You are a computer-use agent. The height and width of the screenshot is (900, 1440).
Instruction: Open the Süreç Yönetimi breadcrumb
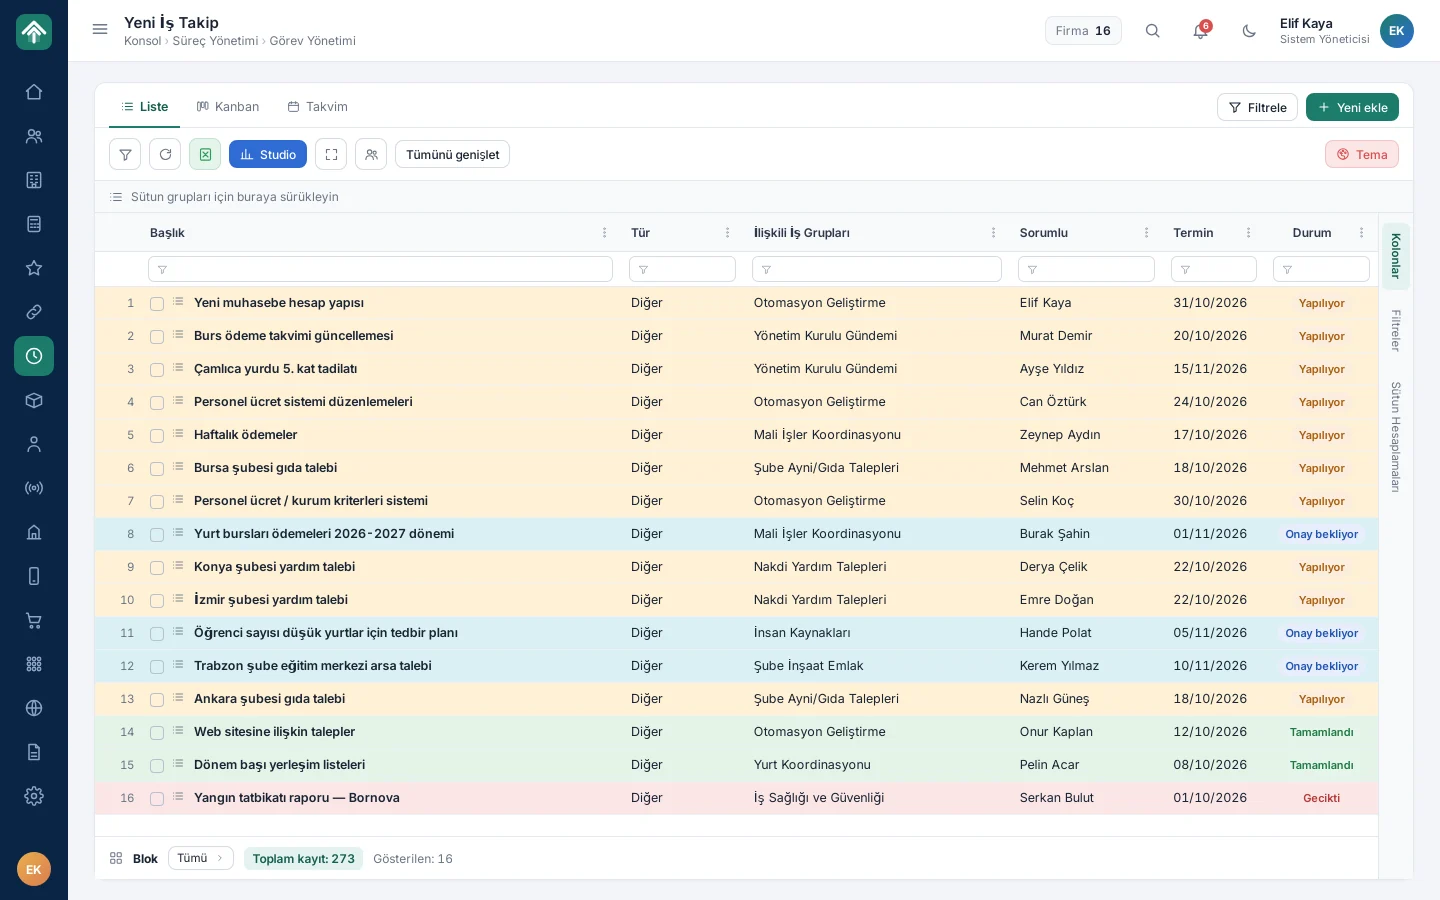[x=215, y=41]
